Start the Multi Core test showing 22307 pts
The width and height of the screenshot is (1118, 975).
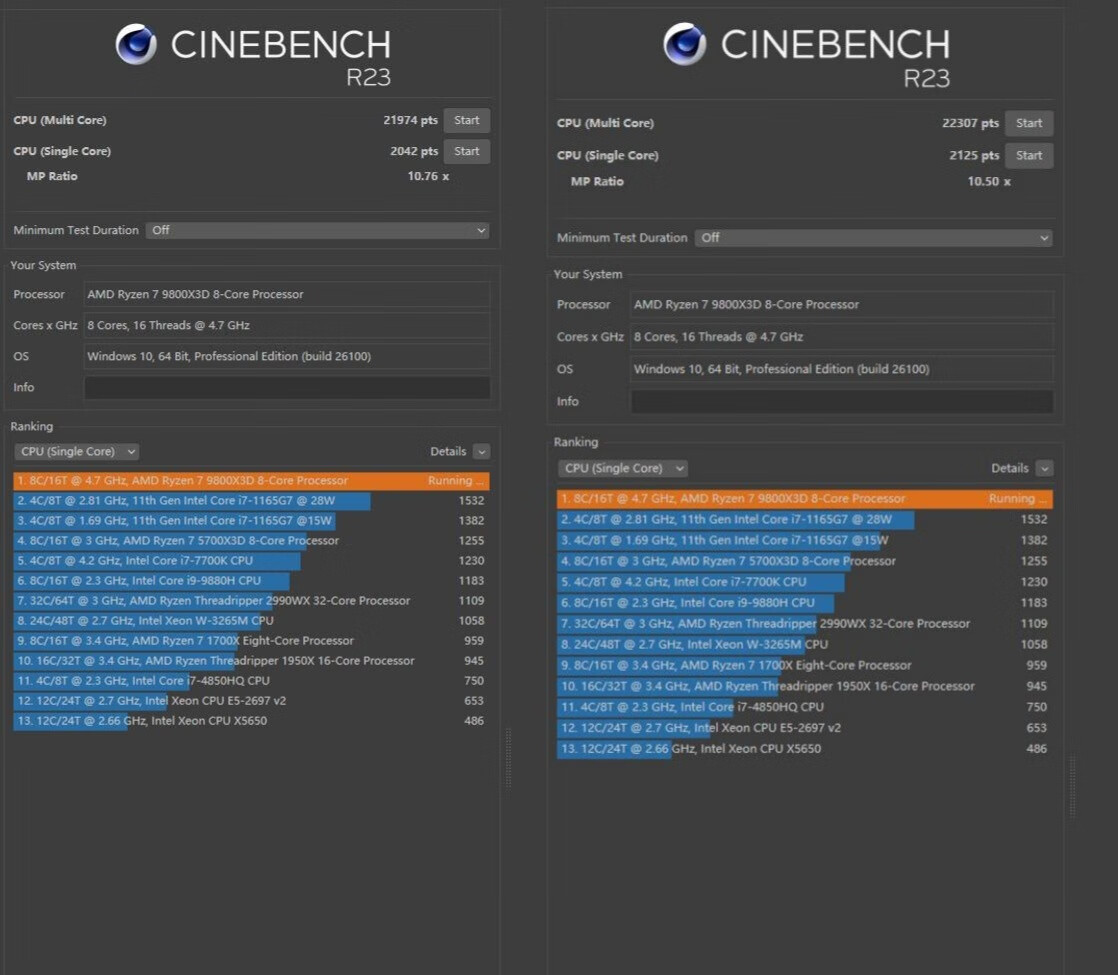click(x=1029, y=123)
